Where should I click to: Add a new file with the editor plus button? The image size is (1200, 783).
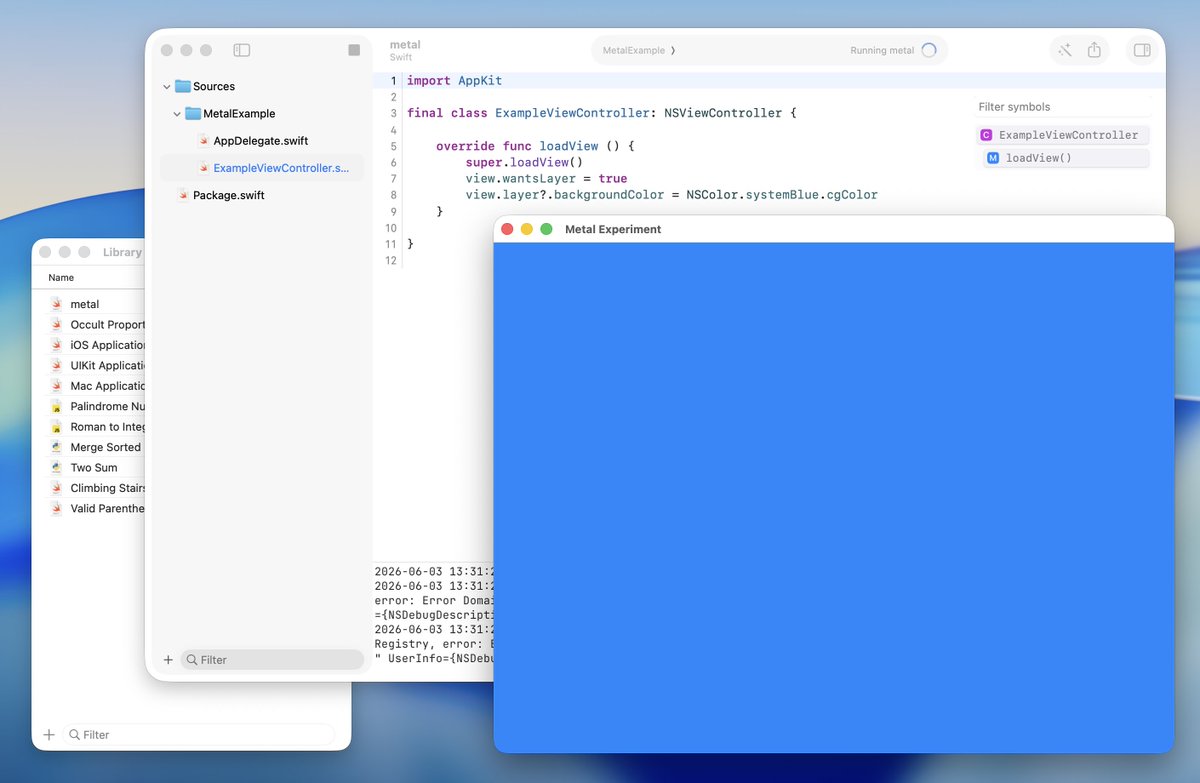click(x=168, y=660)
